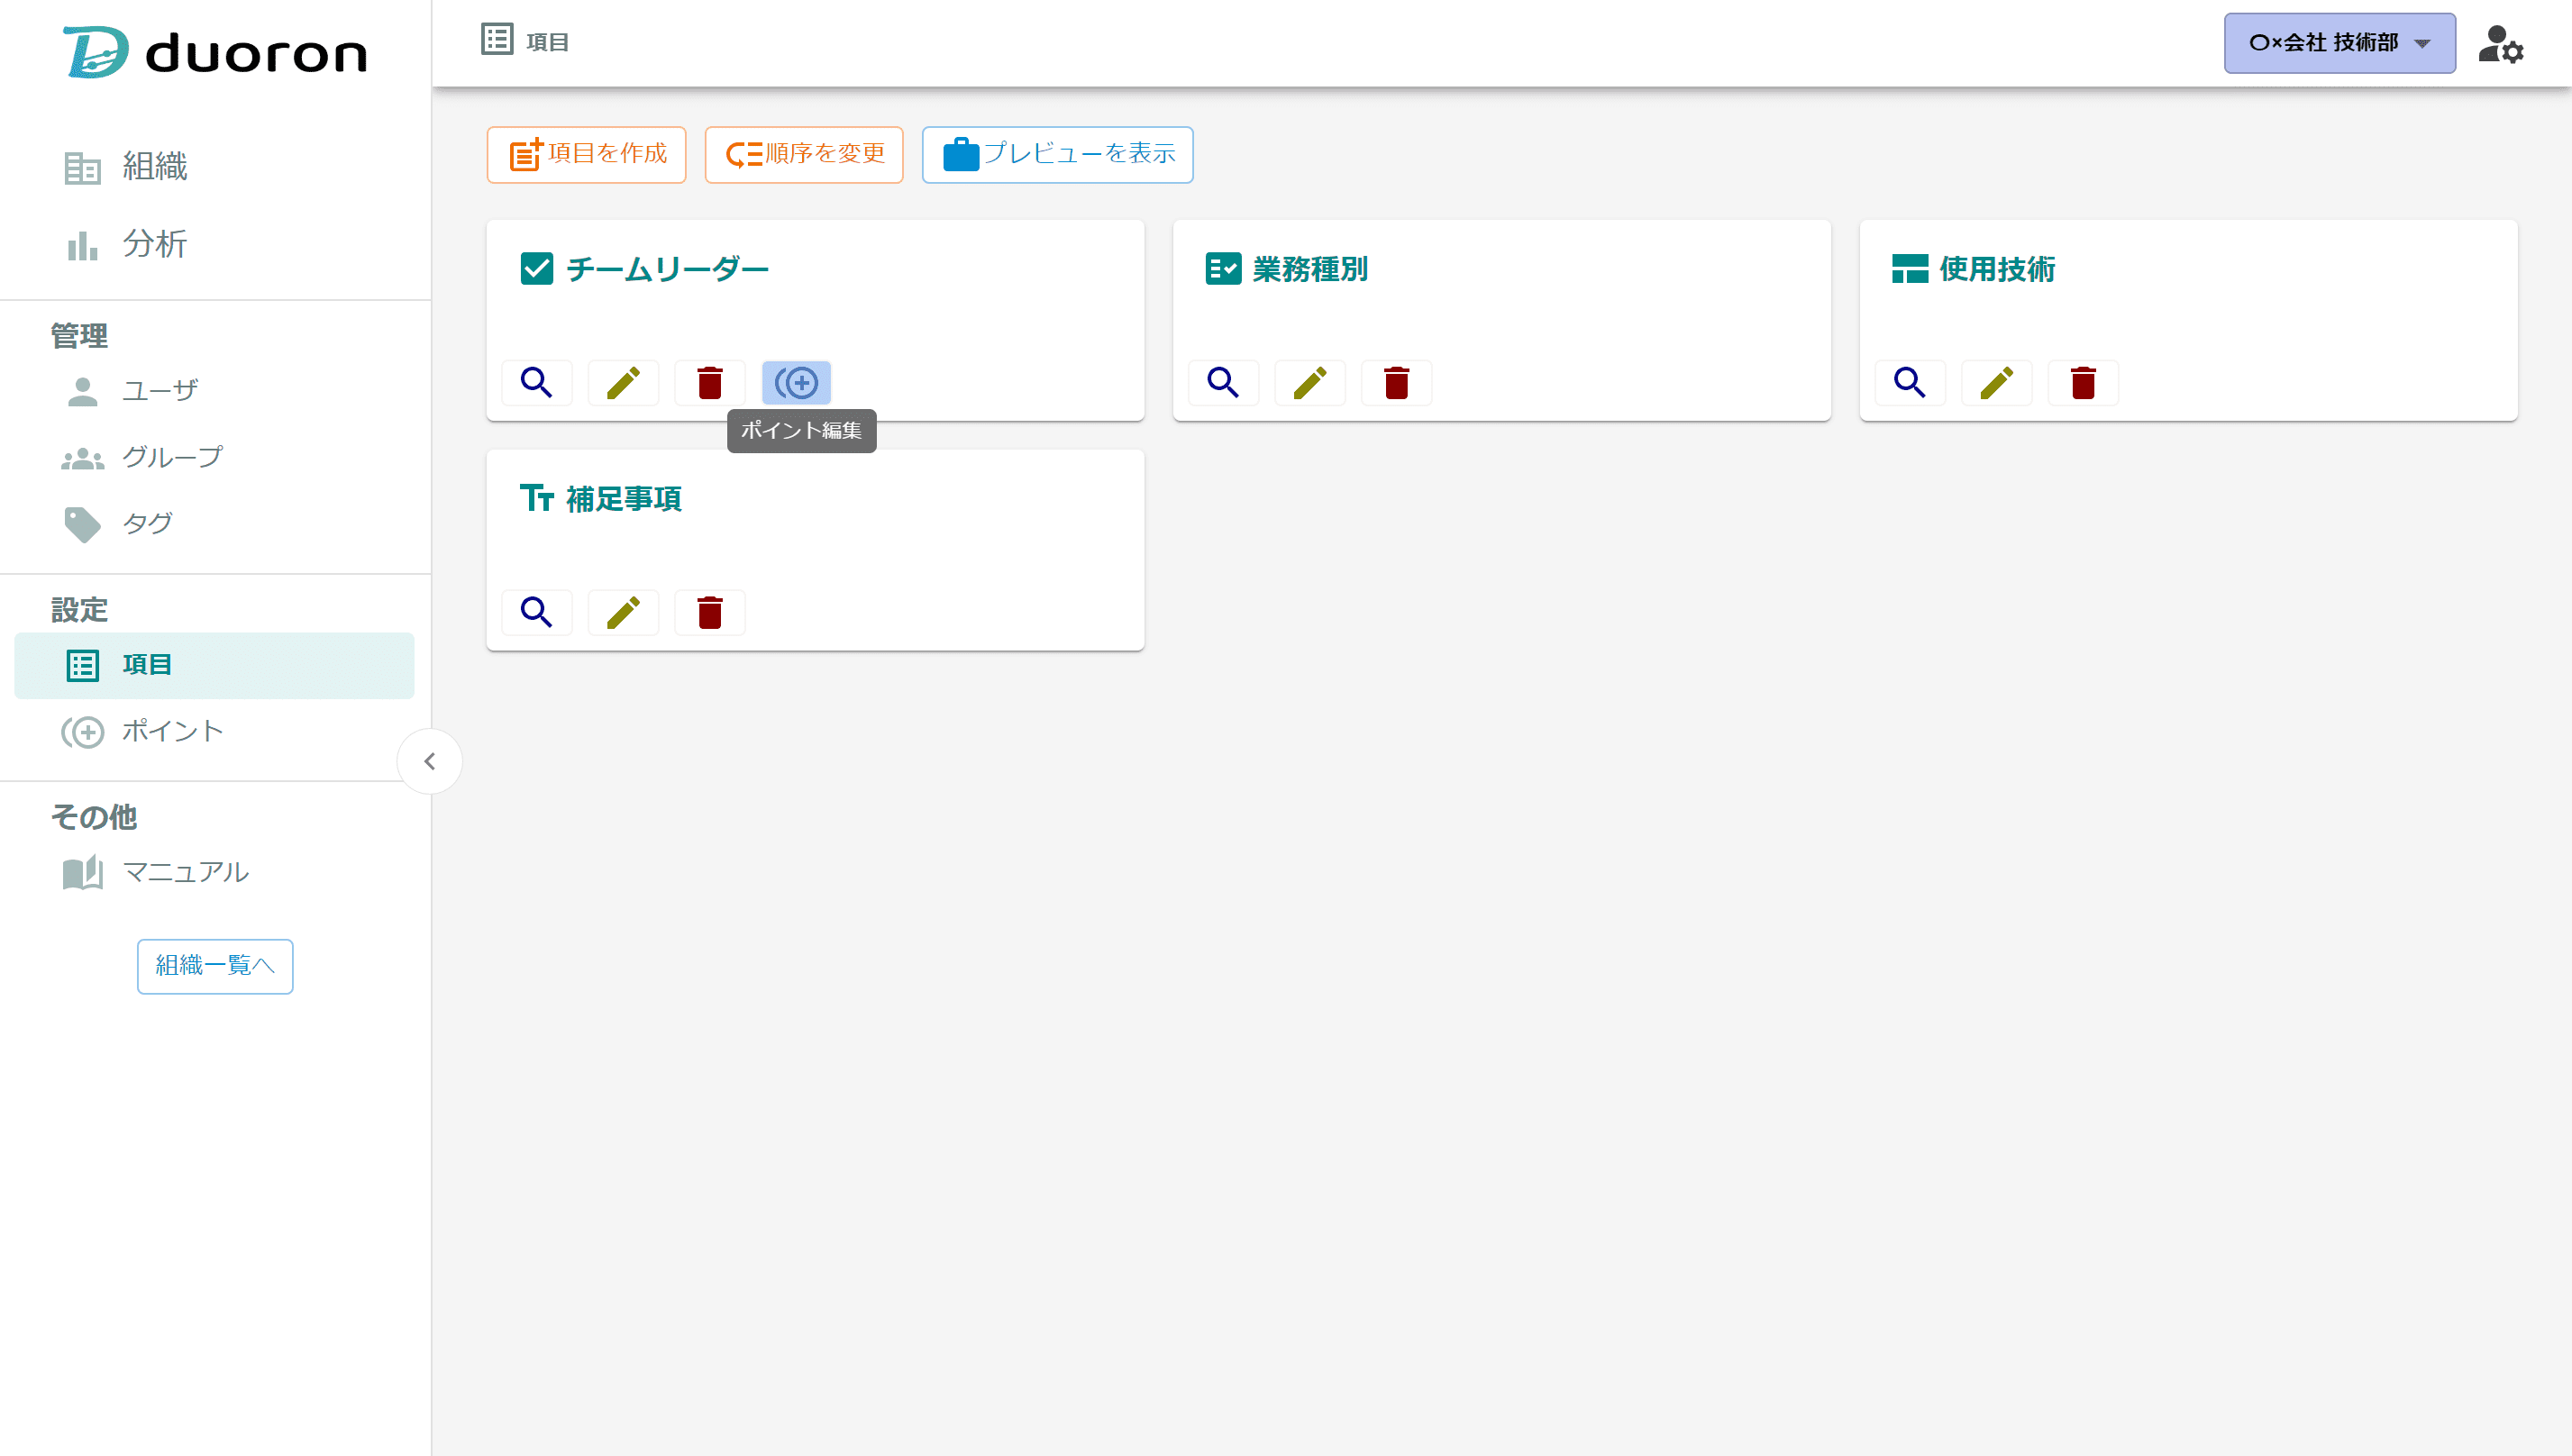Edit 補足事項 with the pencil icon
The width and height of the screenshot is (2572, 1456).
tap(624, 612)
